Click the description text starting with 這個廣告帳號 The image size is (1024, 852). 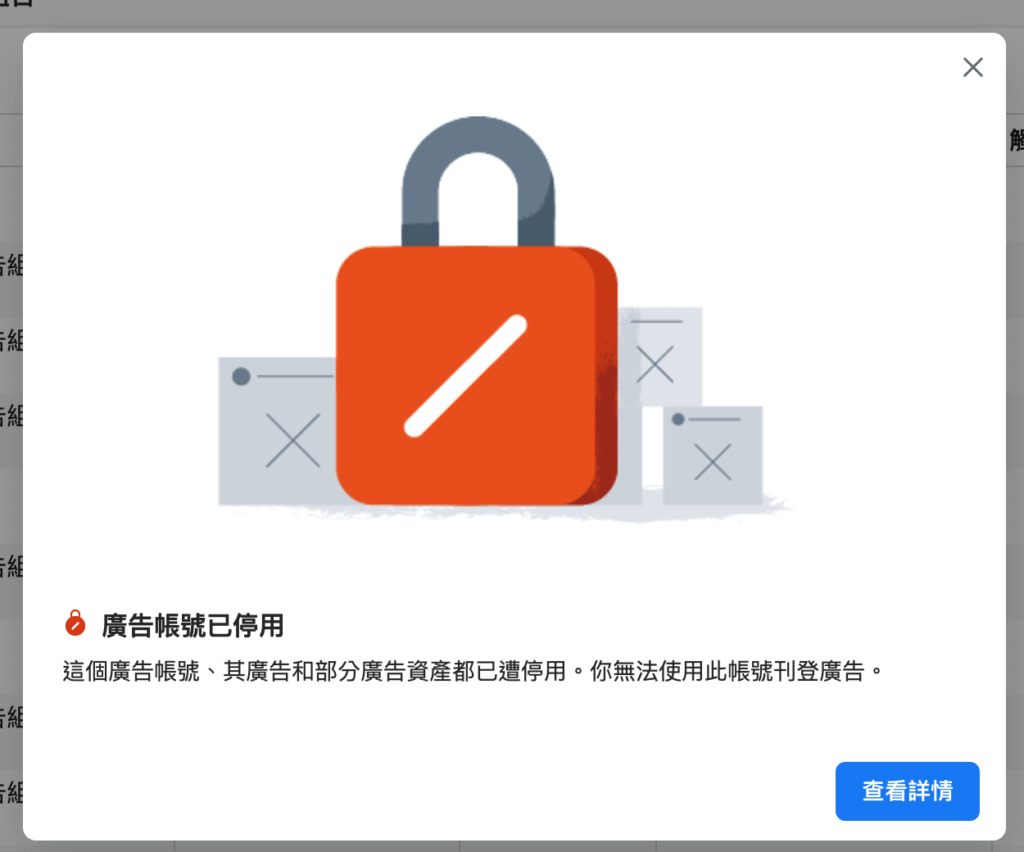[473, 671]
